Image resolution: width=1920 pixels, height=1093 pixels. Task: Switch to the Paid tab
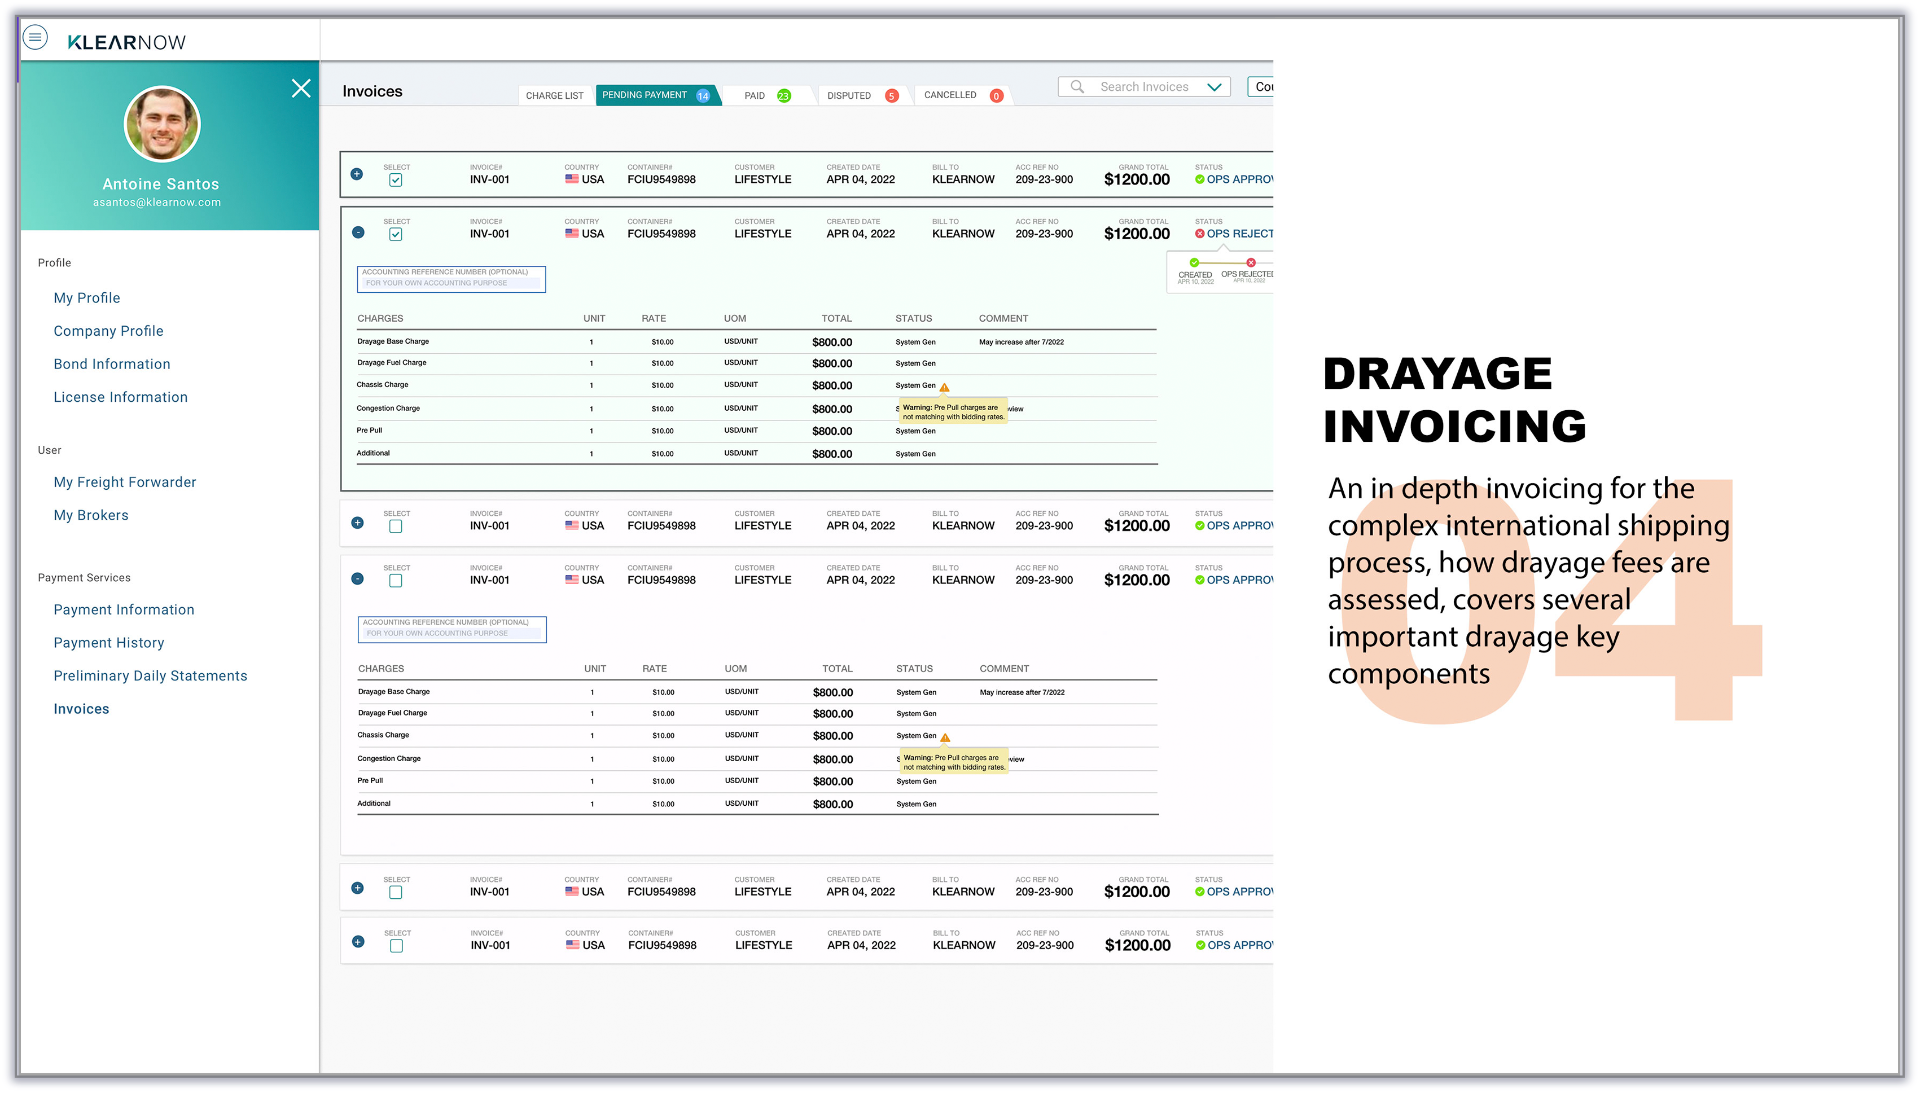(x=755, y=96)
